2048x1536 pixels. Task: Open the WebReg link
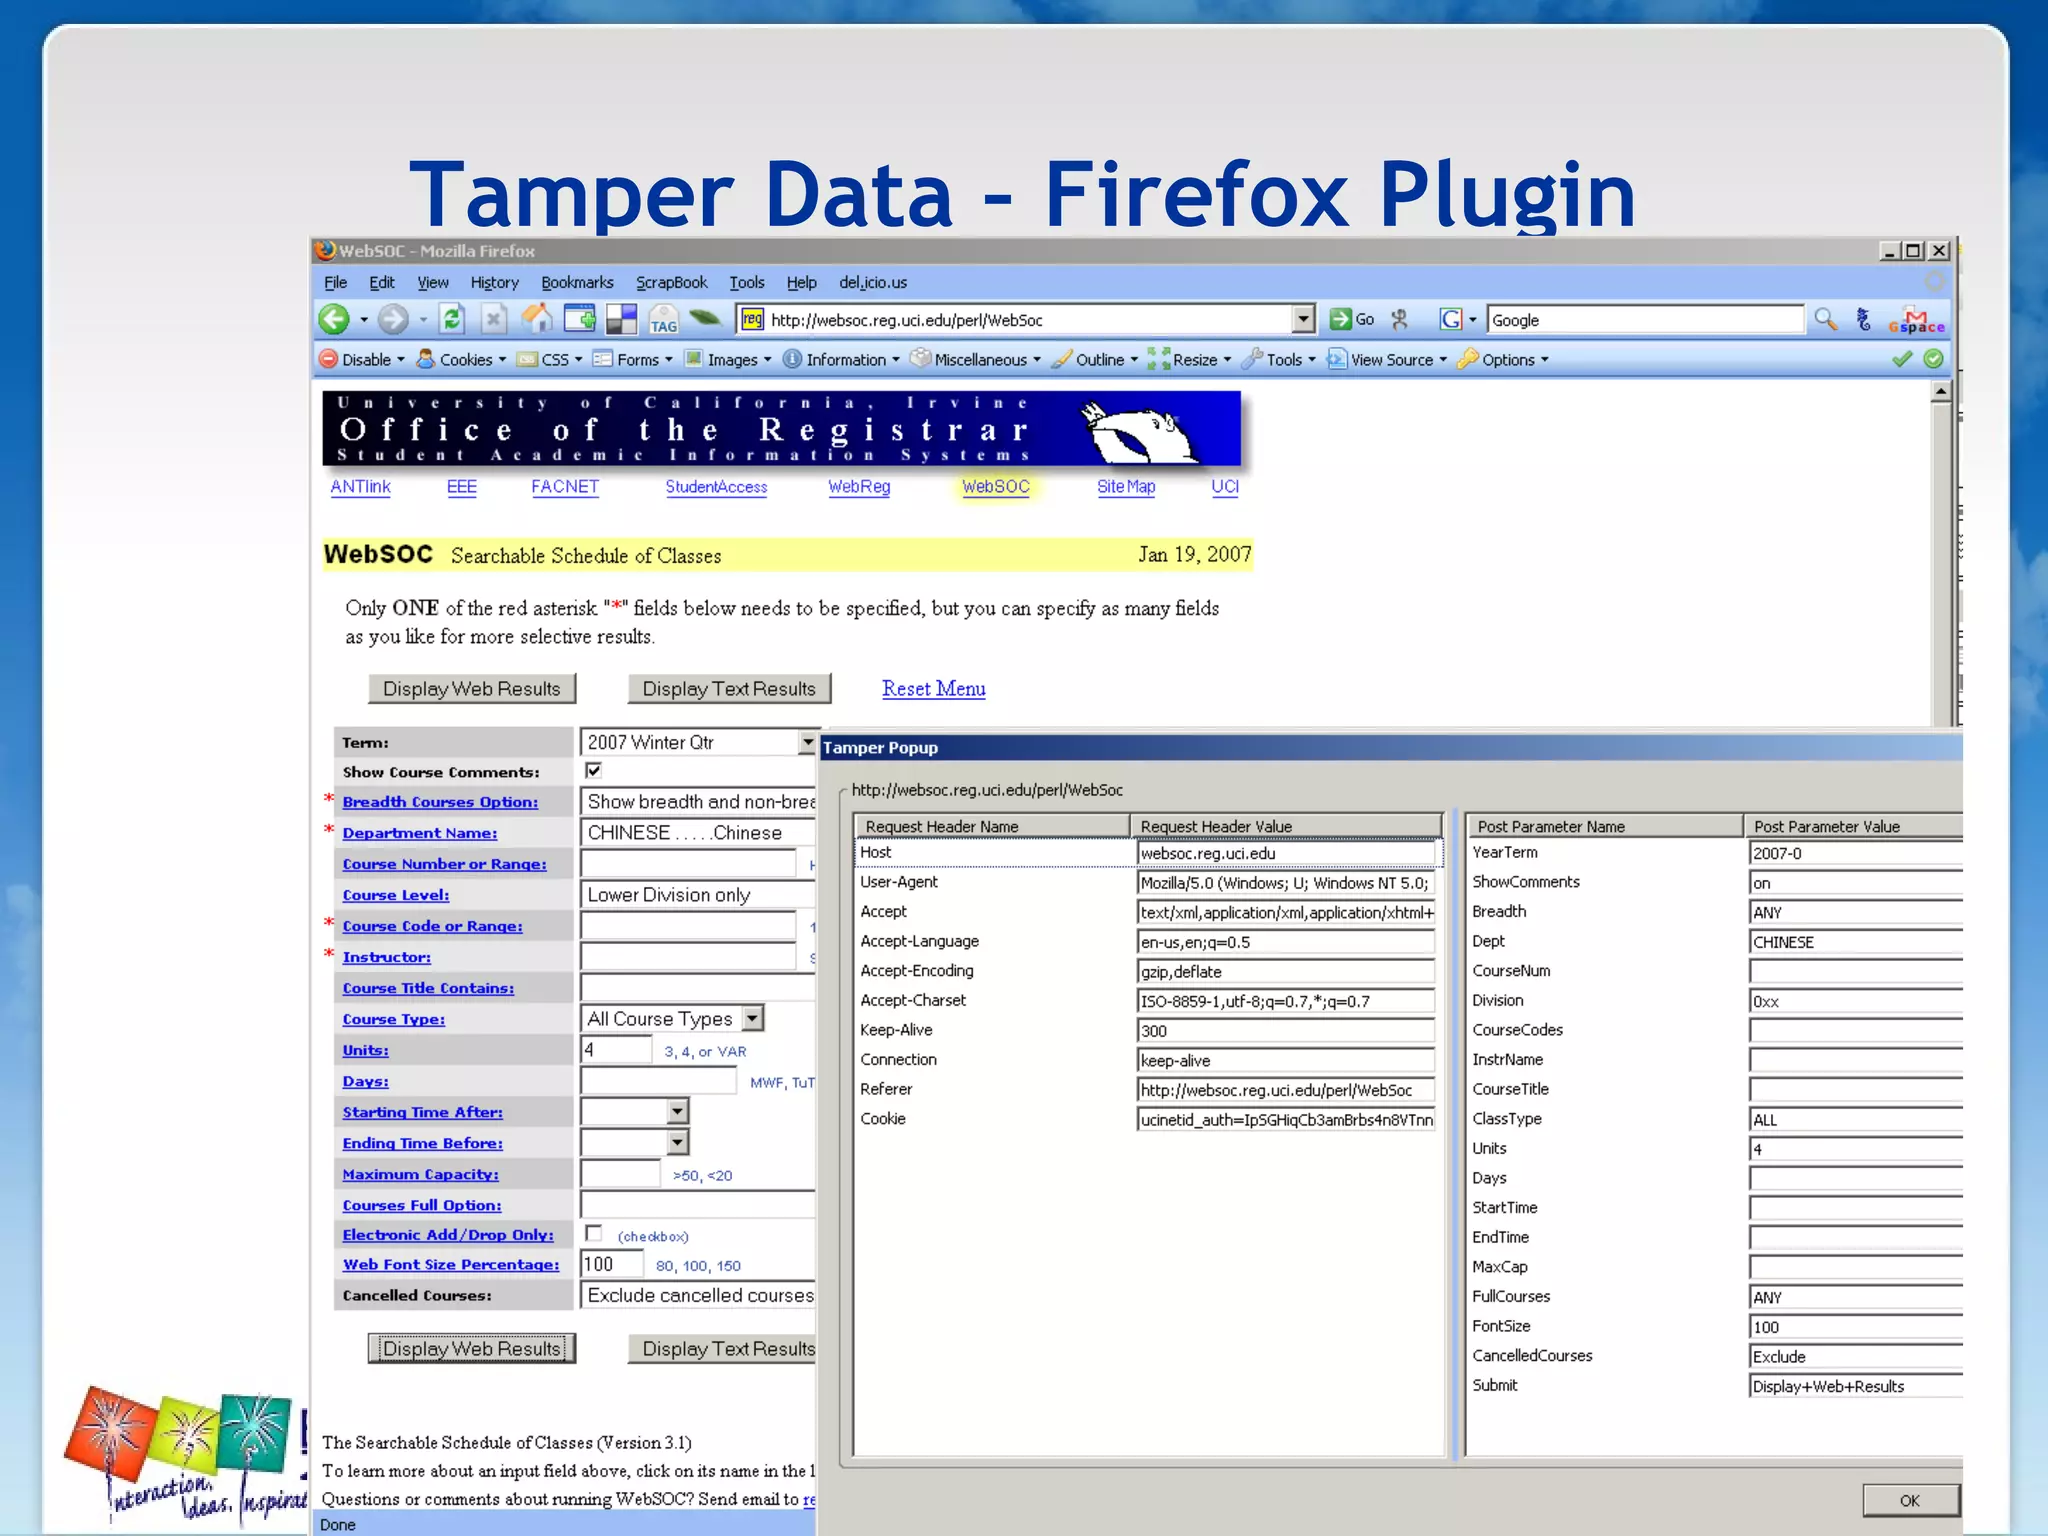coord(859,486)
